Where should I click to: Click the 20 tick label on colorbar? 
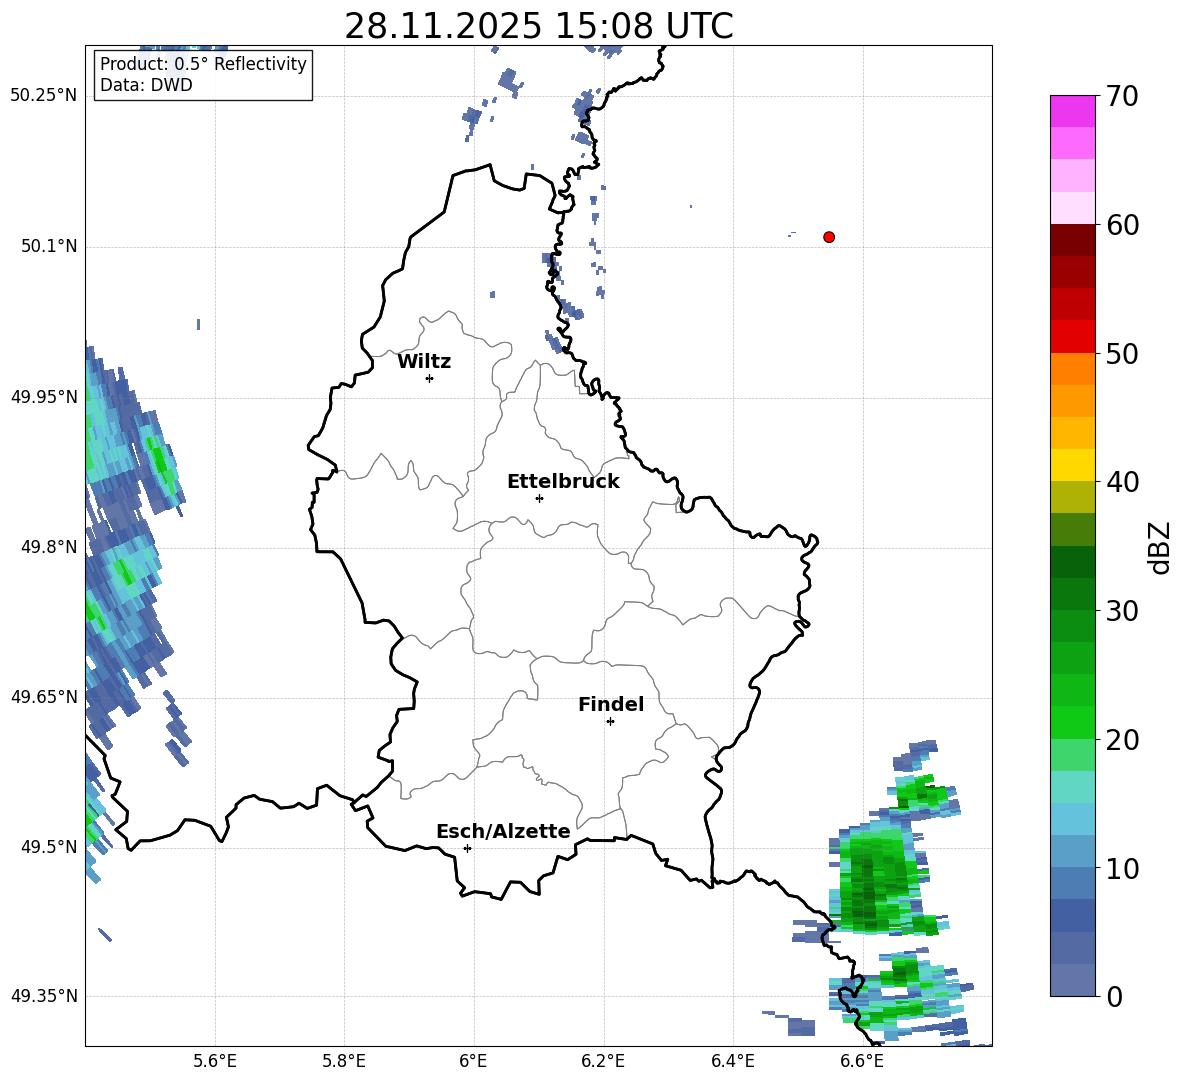(1122, 741)
